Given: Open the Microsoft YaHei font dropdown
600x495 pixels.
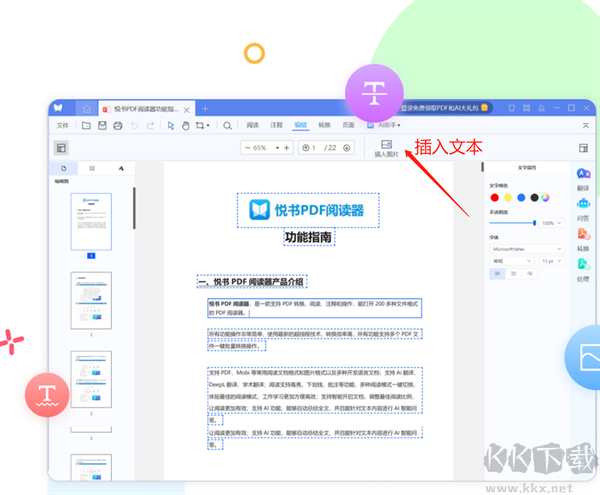Looking at the screenshot, I should pyautogui.click(x=527, y=249).
